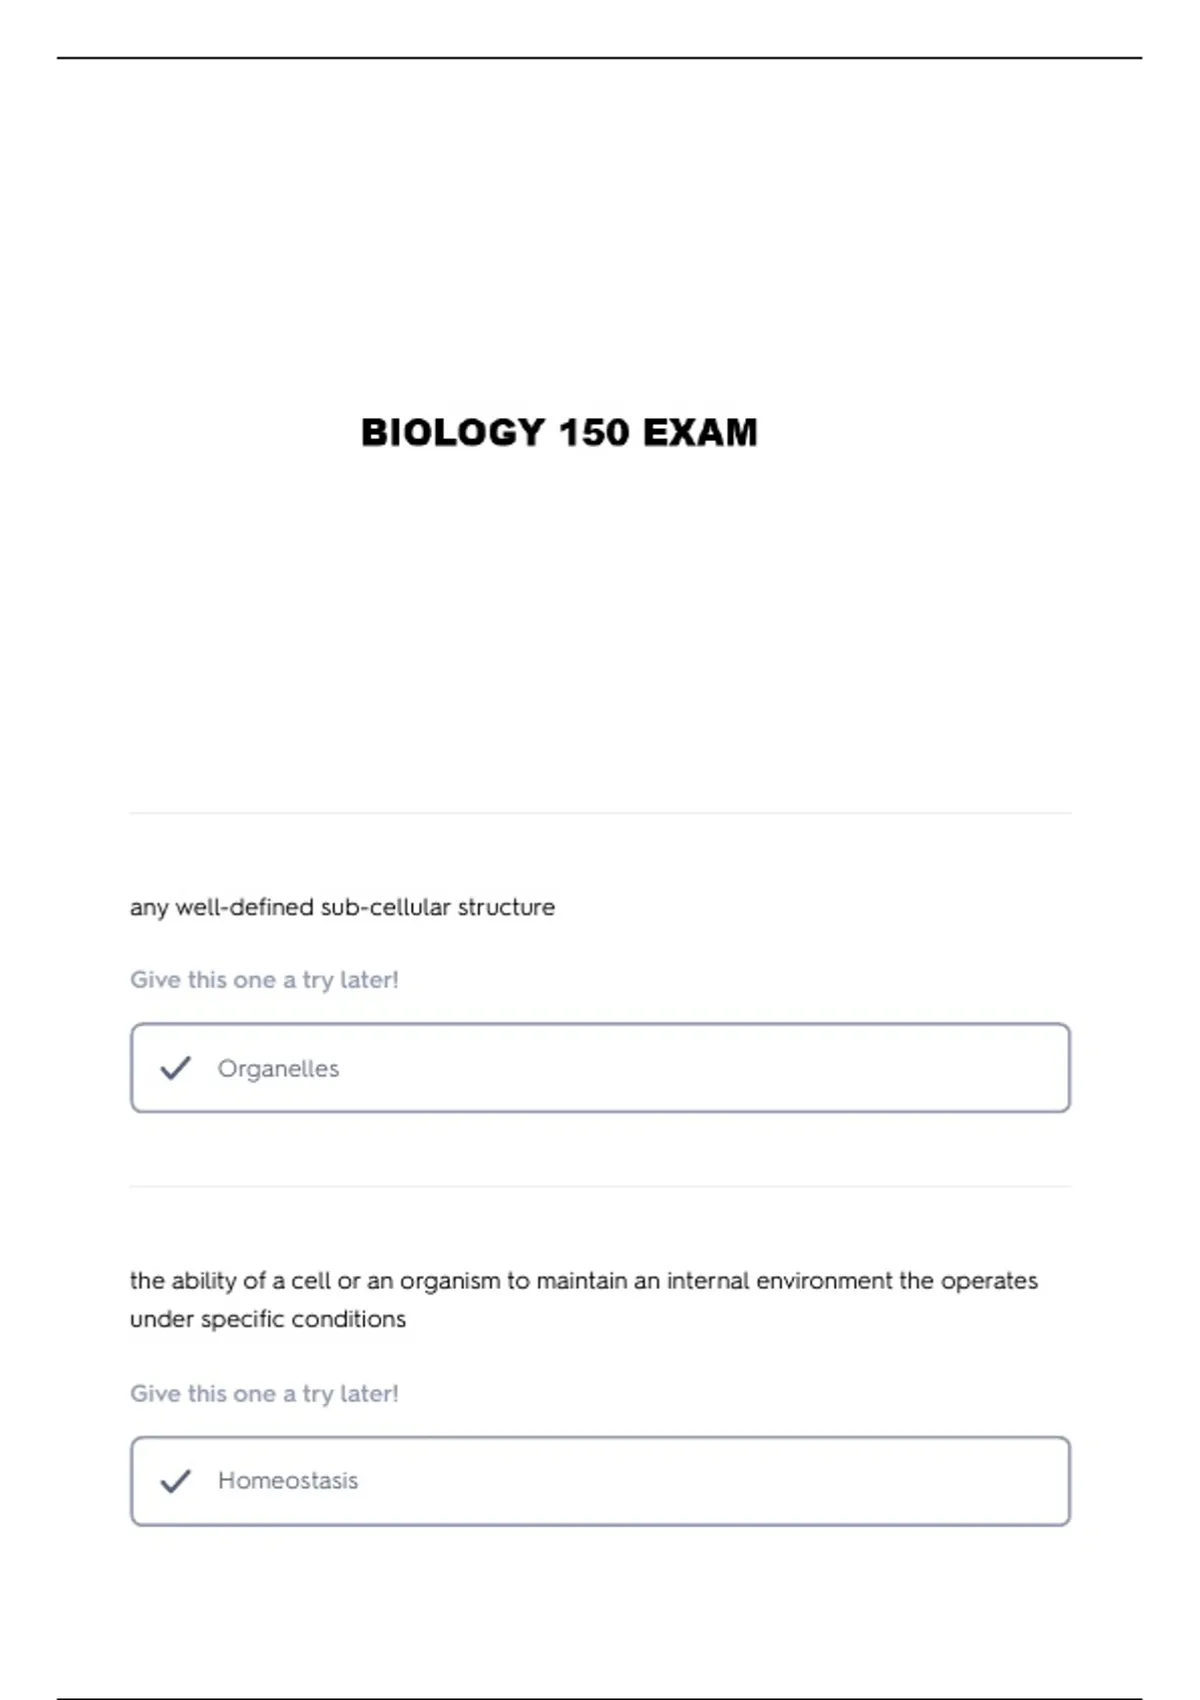The image size is (1200, 1700).
Task: Click the checkmark icon beside Homeostasis
Action: [x=175, y=1481]
